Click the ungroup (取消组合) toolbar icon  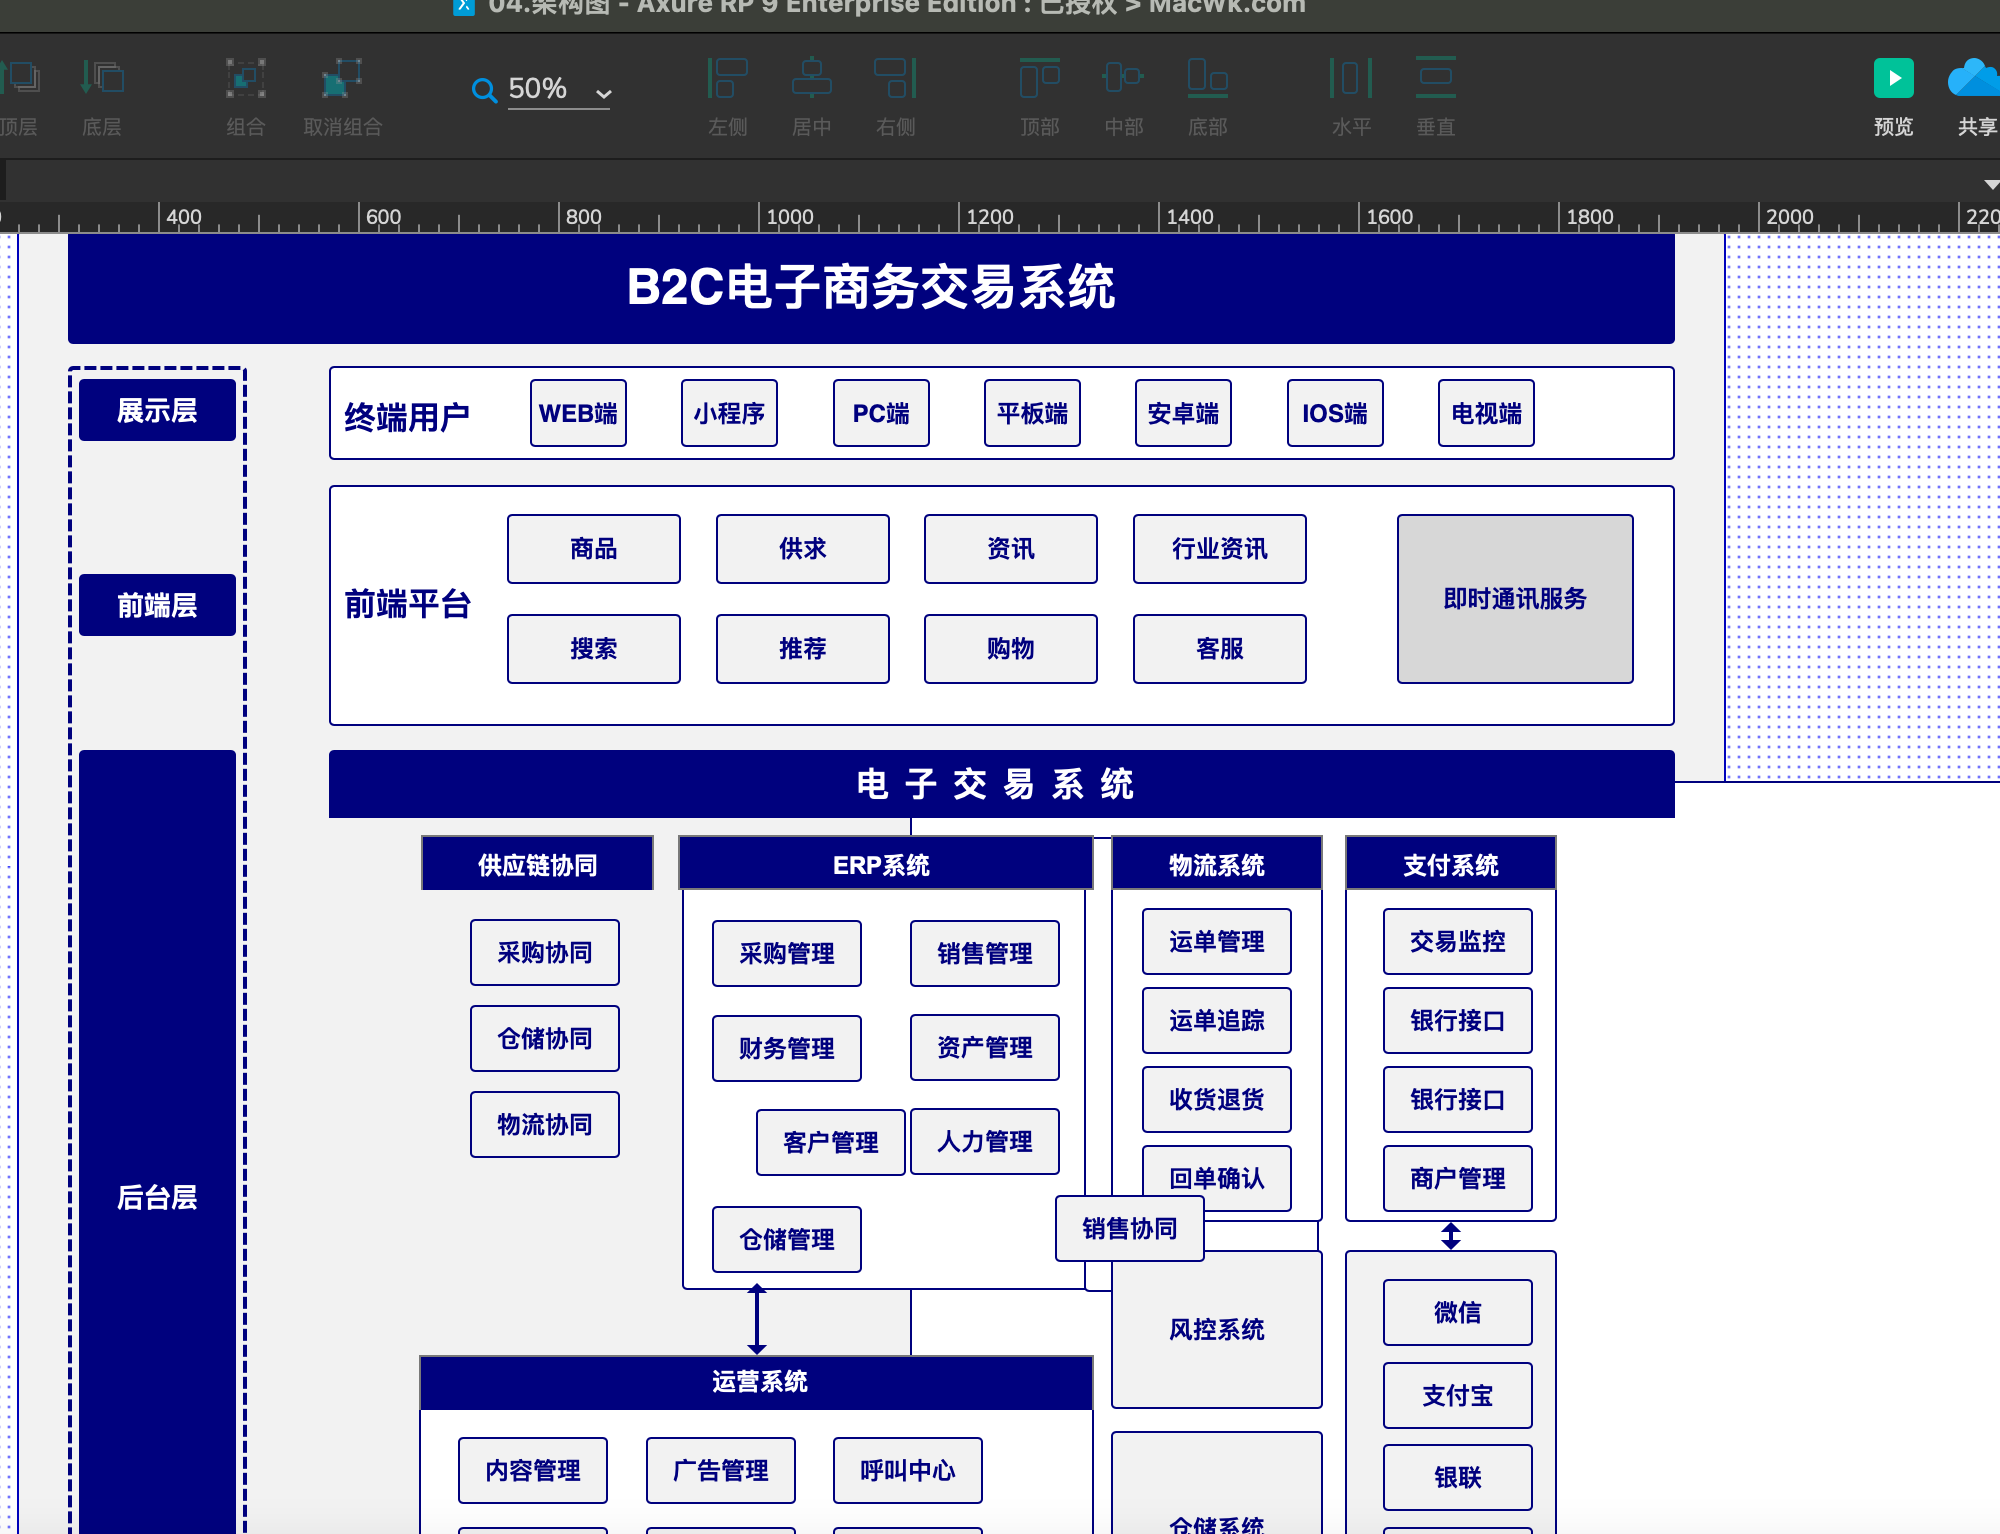point(342,78)
